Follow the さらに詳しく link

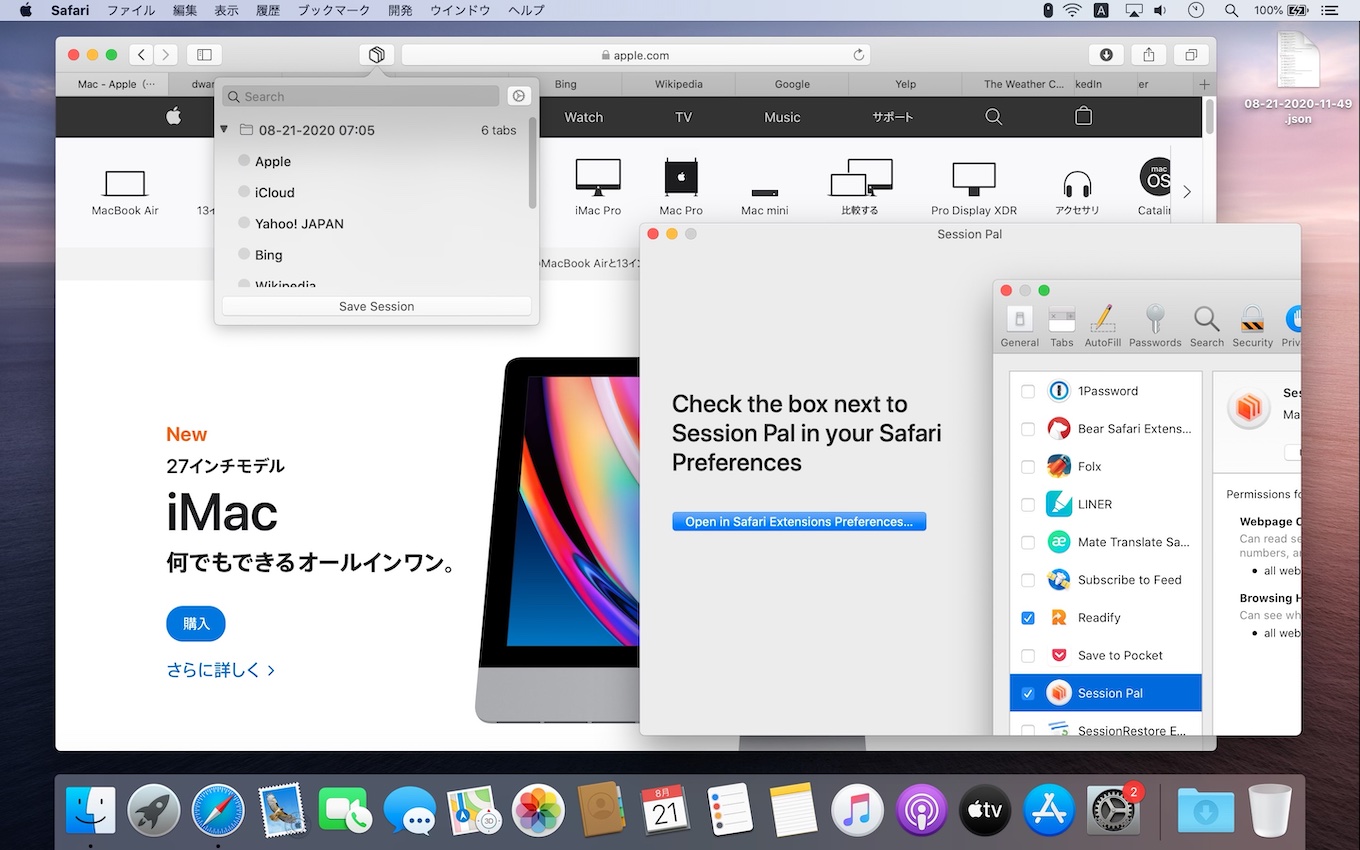tap(221, 670)
